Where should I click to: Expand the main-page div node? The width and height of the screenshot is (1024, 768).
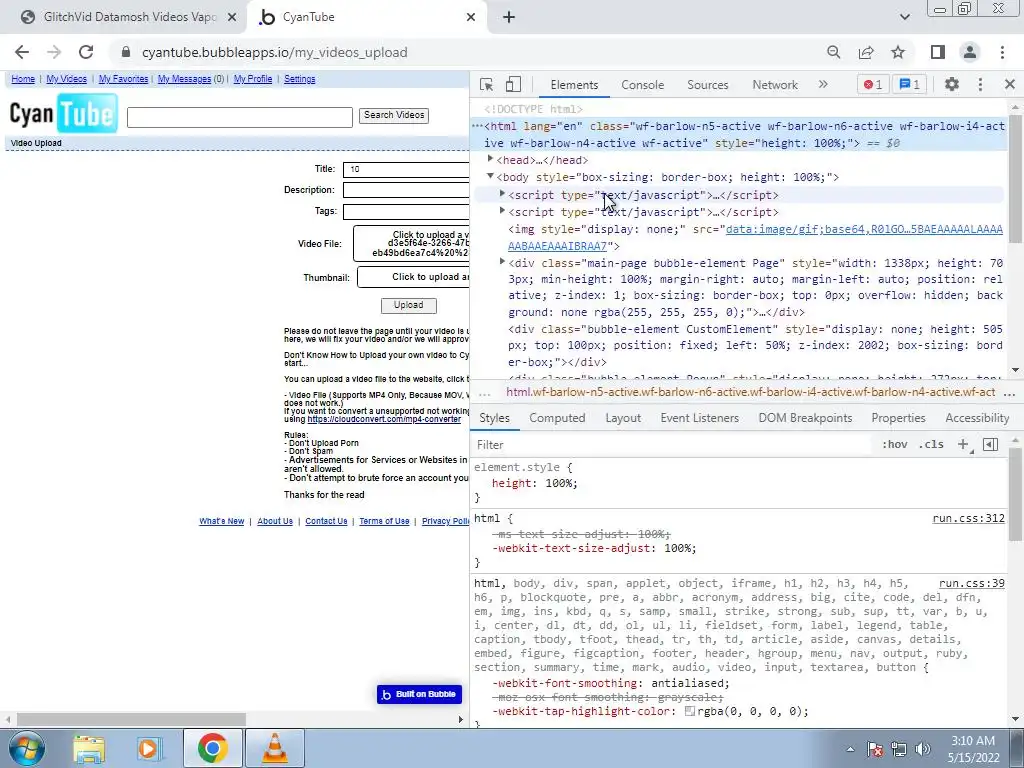coord(502,262)
